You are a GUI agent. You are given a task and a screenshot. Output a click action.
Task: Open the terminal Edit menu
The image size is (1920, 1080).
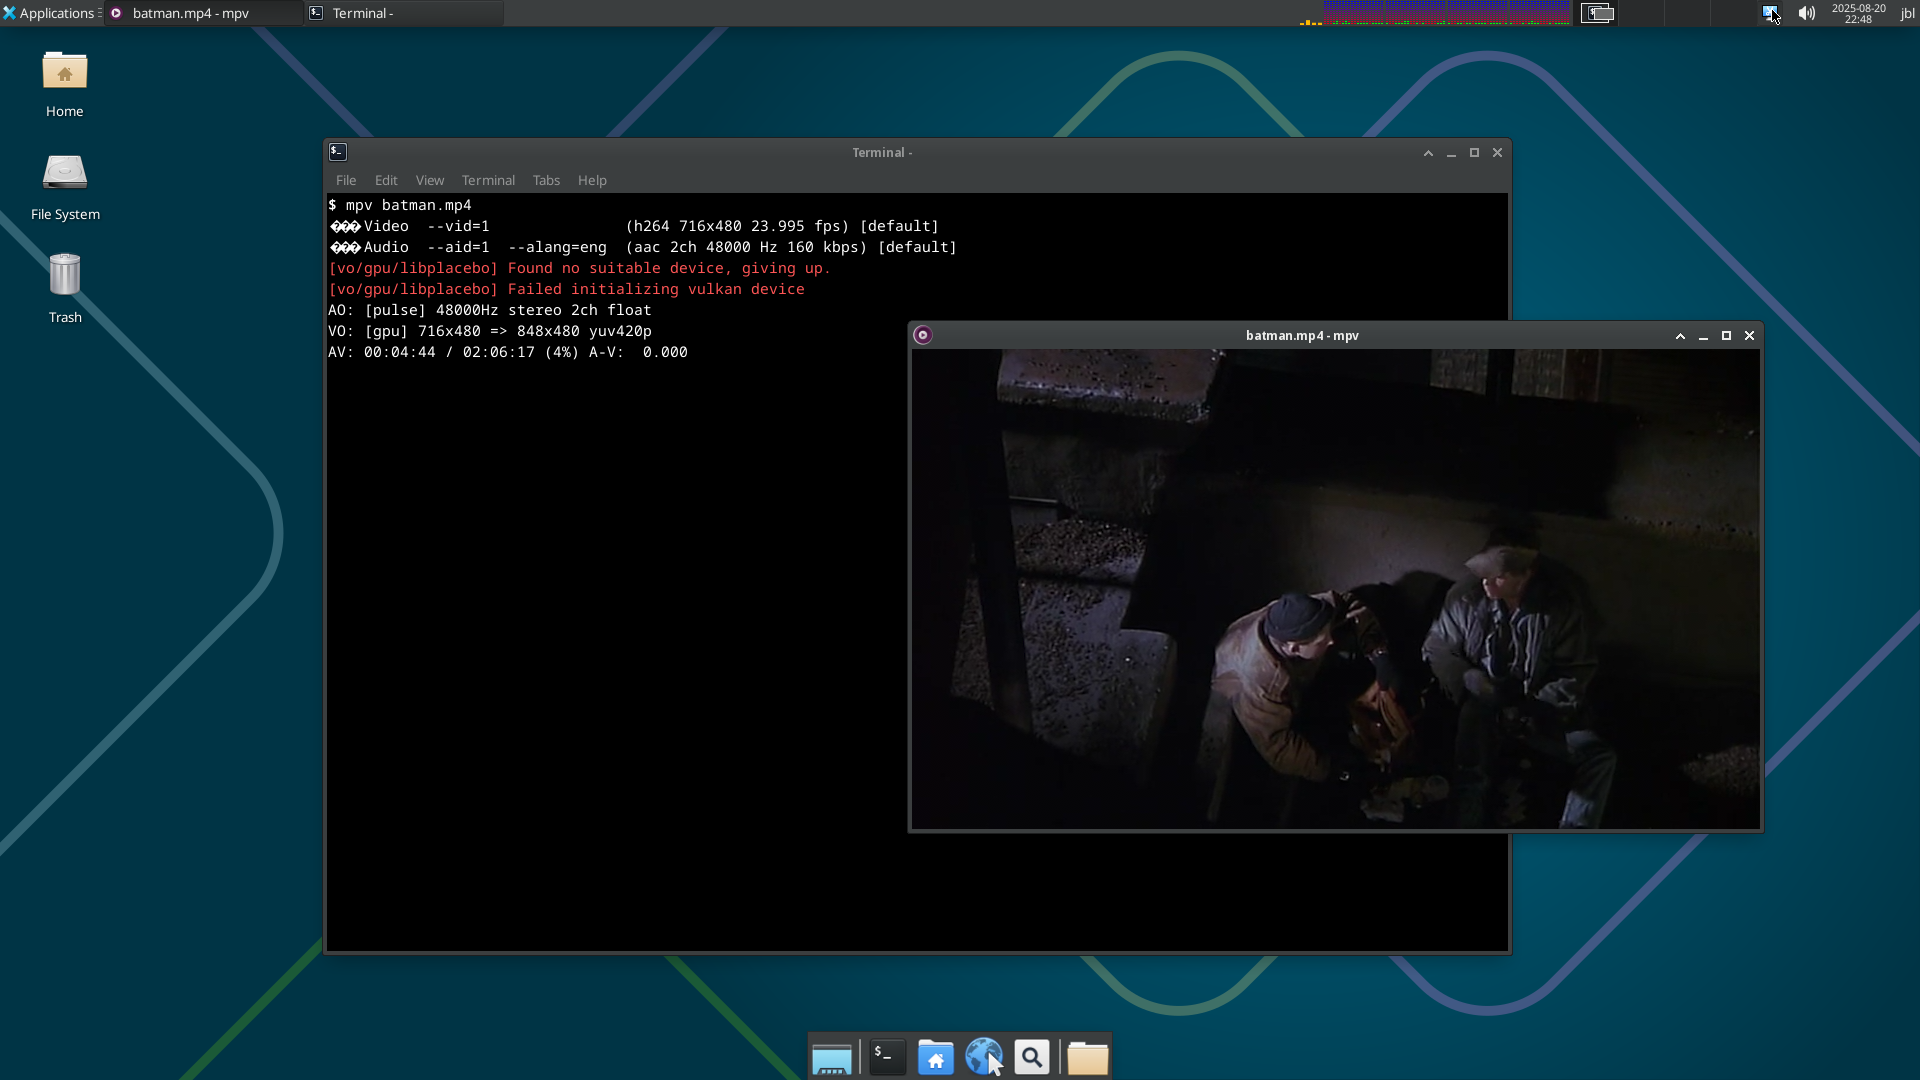pyautogui.click(x=386, y=180)
